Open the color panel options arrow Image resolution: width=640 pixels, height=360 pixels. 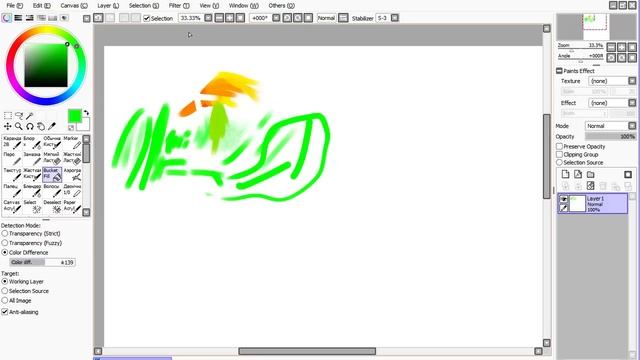point(87,18)
